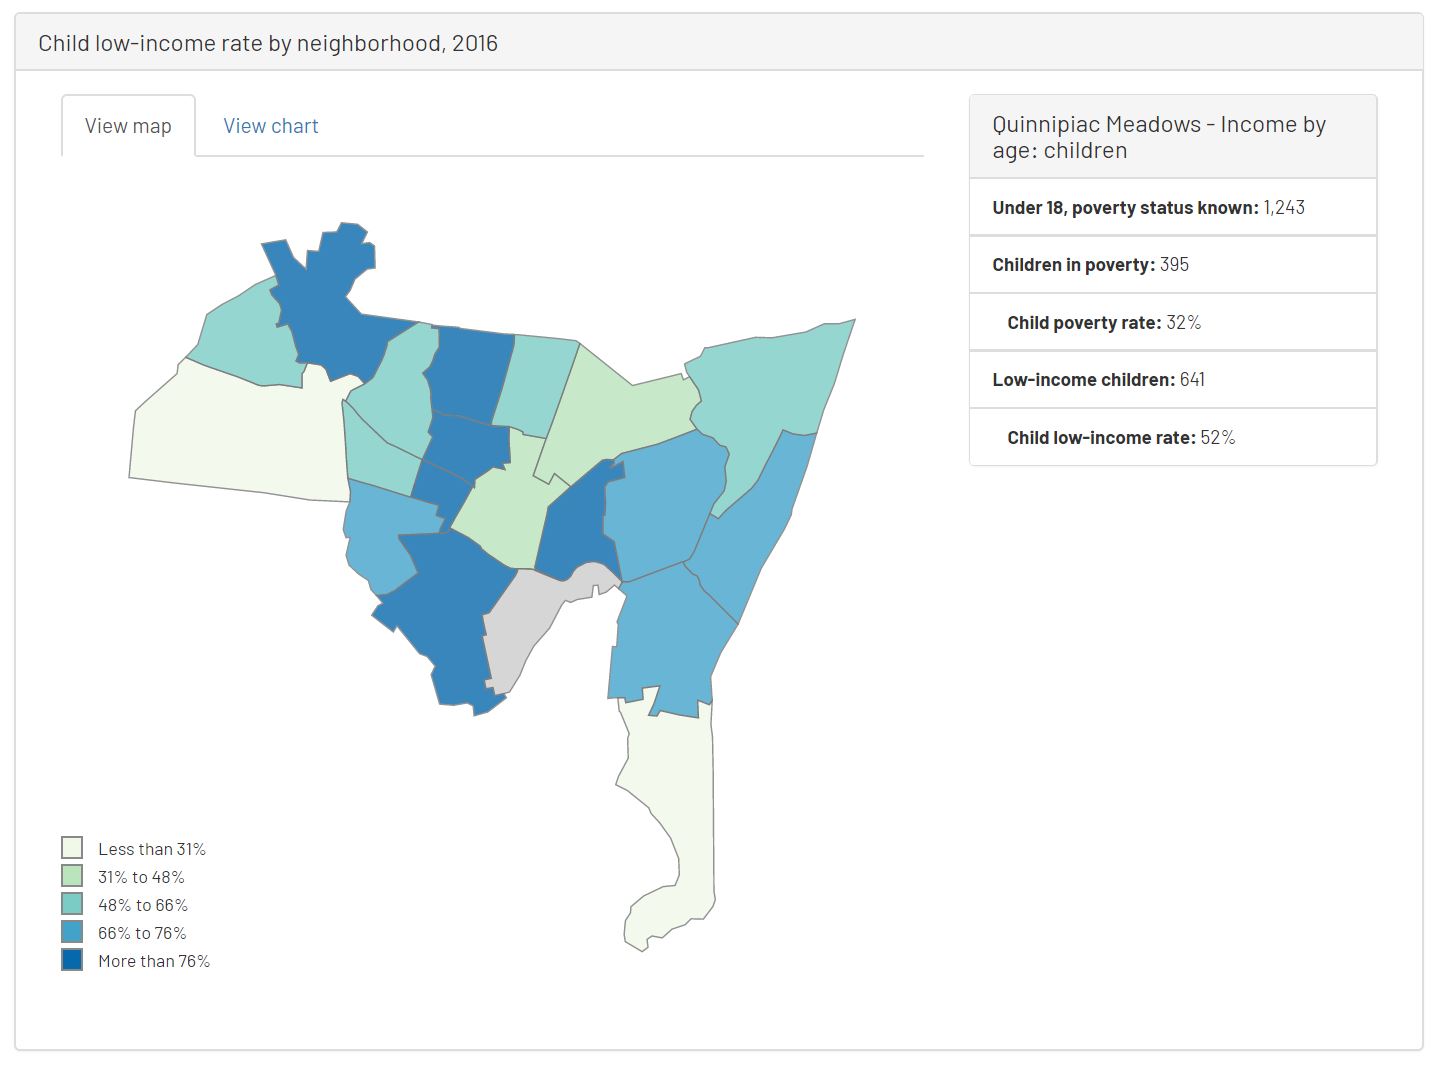Click the 'Under 18, poverty status known' row
The image size is (1434, 1065).
click(x=1172, y=206)
